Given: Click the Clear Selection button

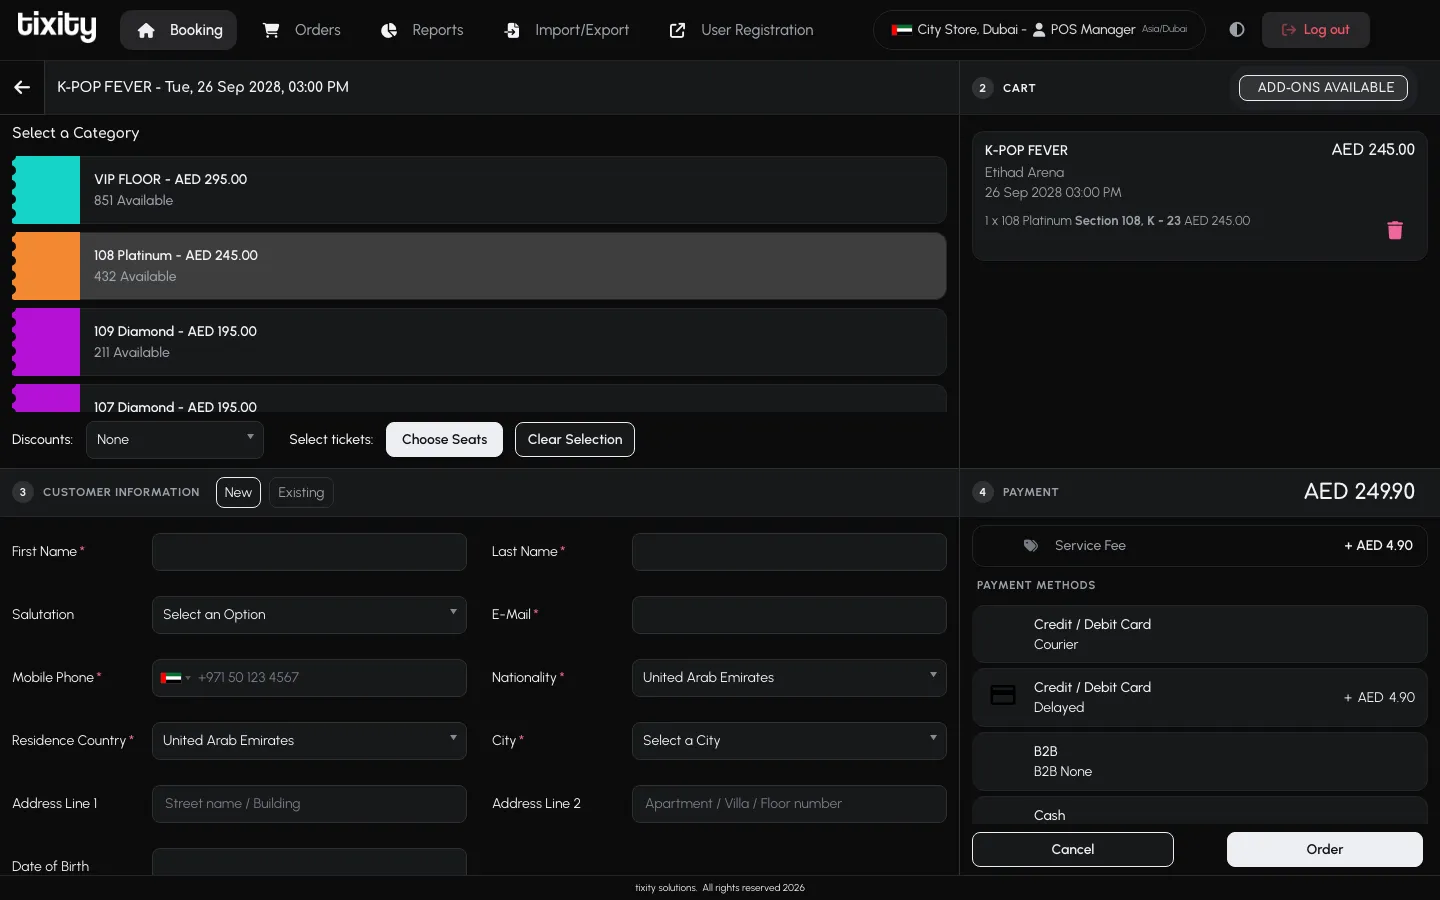Looking at the screenshot, I should (x=575, y=440).
